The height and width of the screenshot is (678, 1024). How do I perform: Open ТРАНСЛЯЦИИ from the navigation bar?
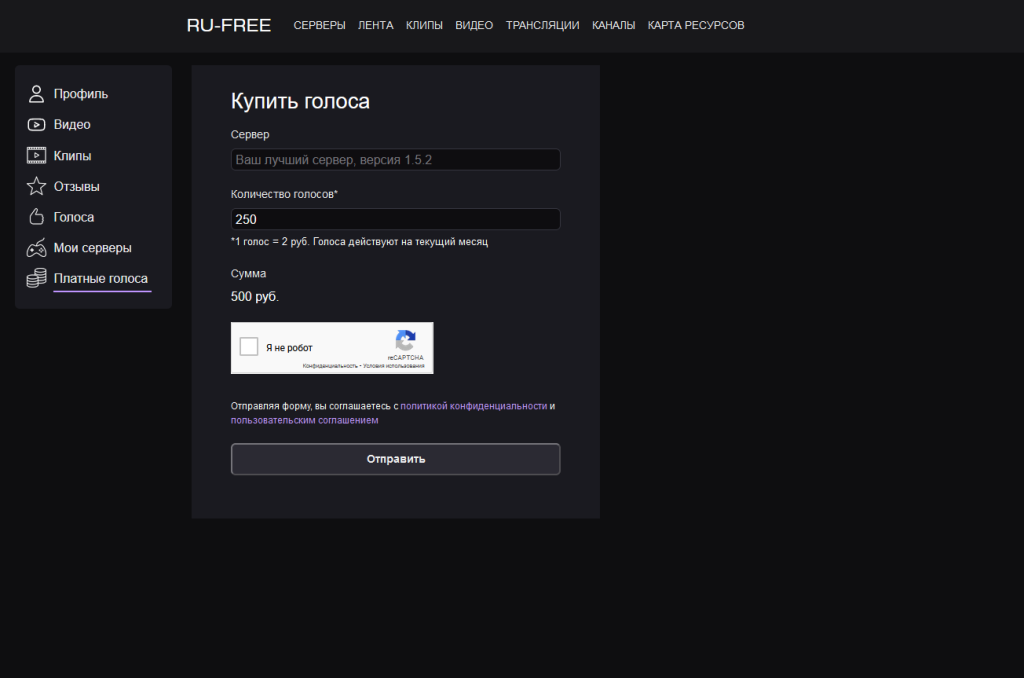pos(541,25)
